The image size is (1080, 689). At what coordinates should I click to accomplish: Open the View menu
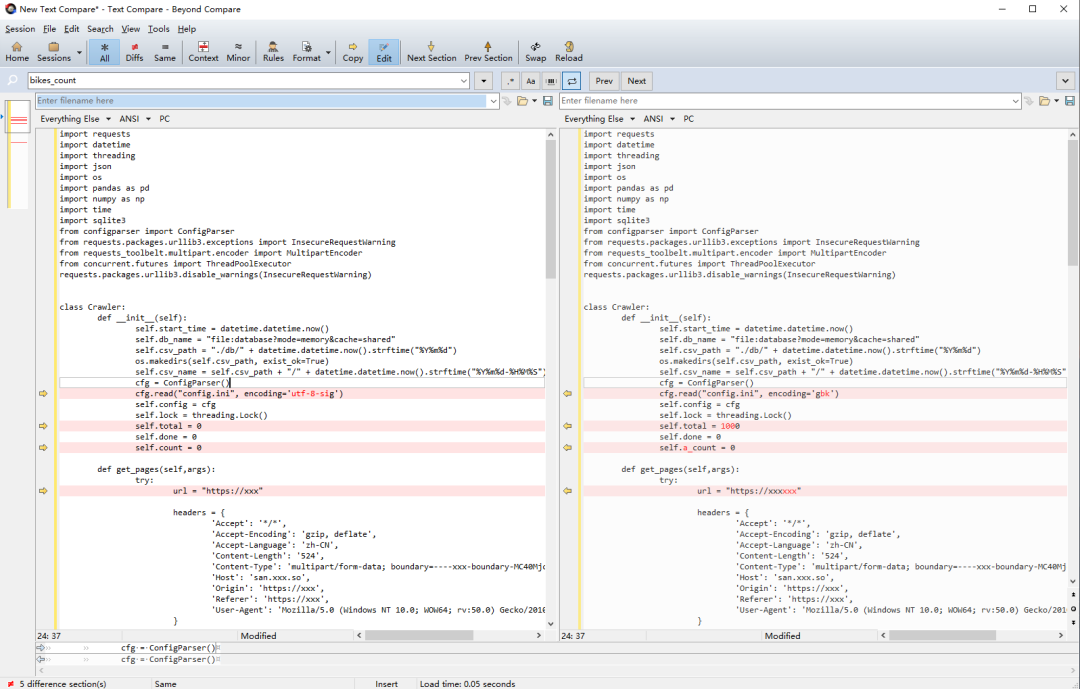coord(131,29)
